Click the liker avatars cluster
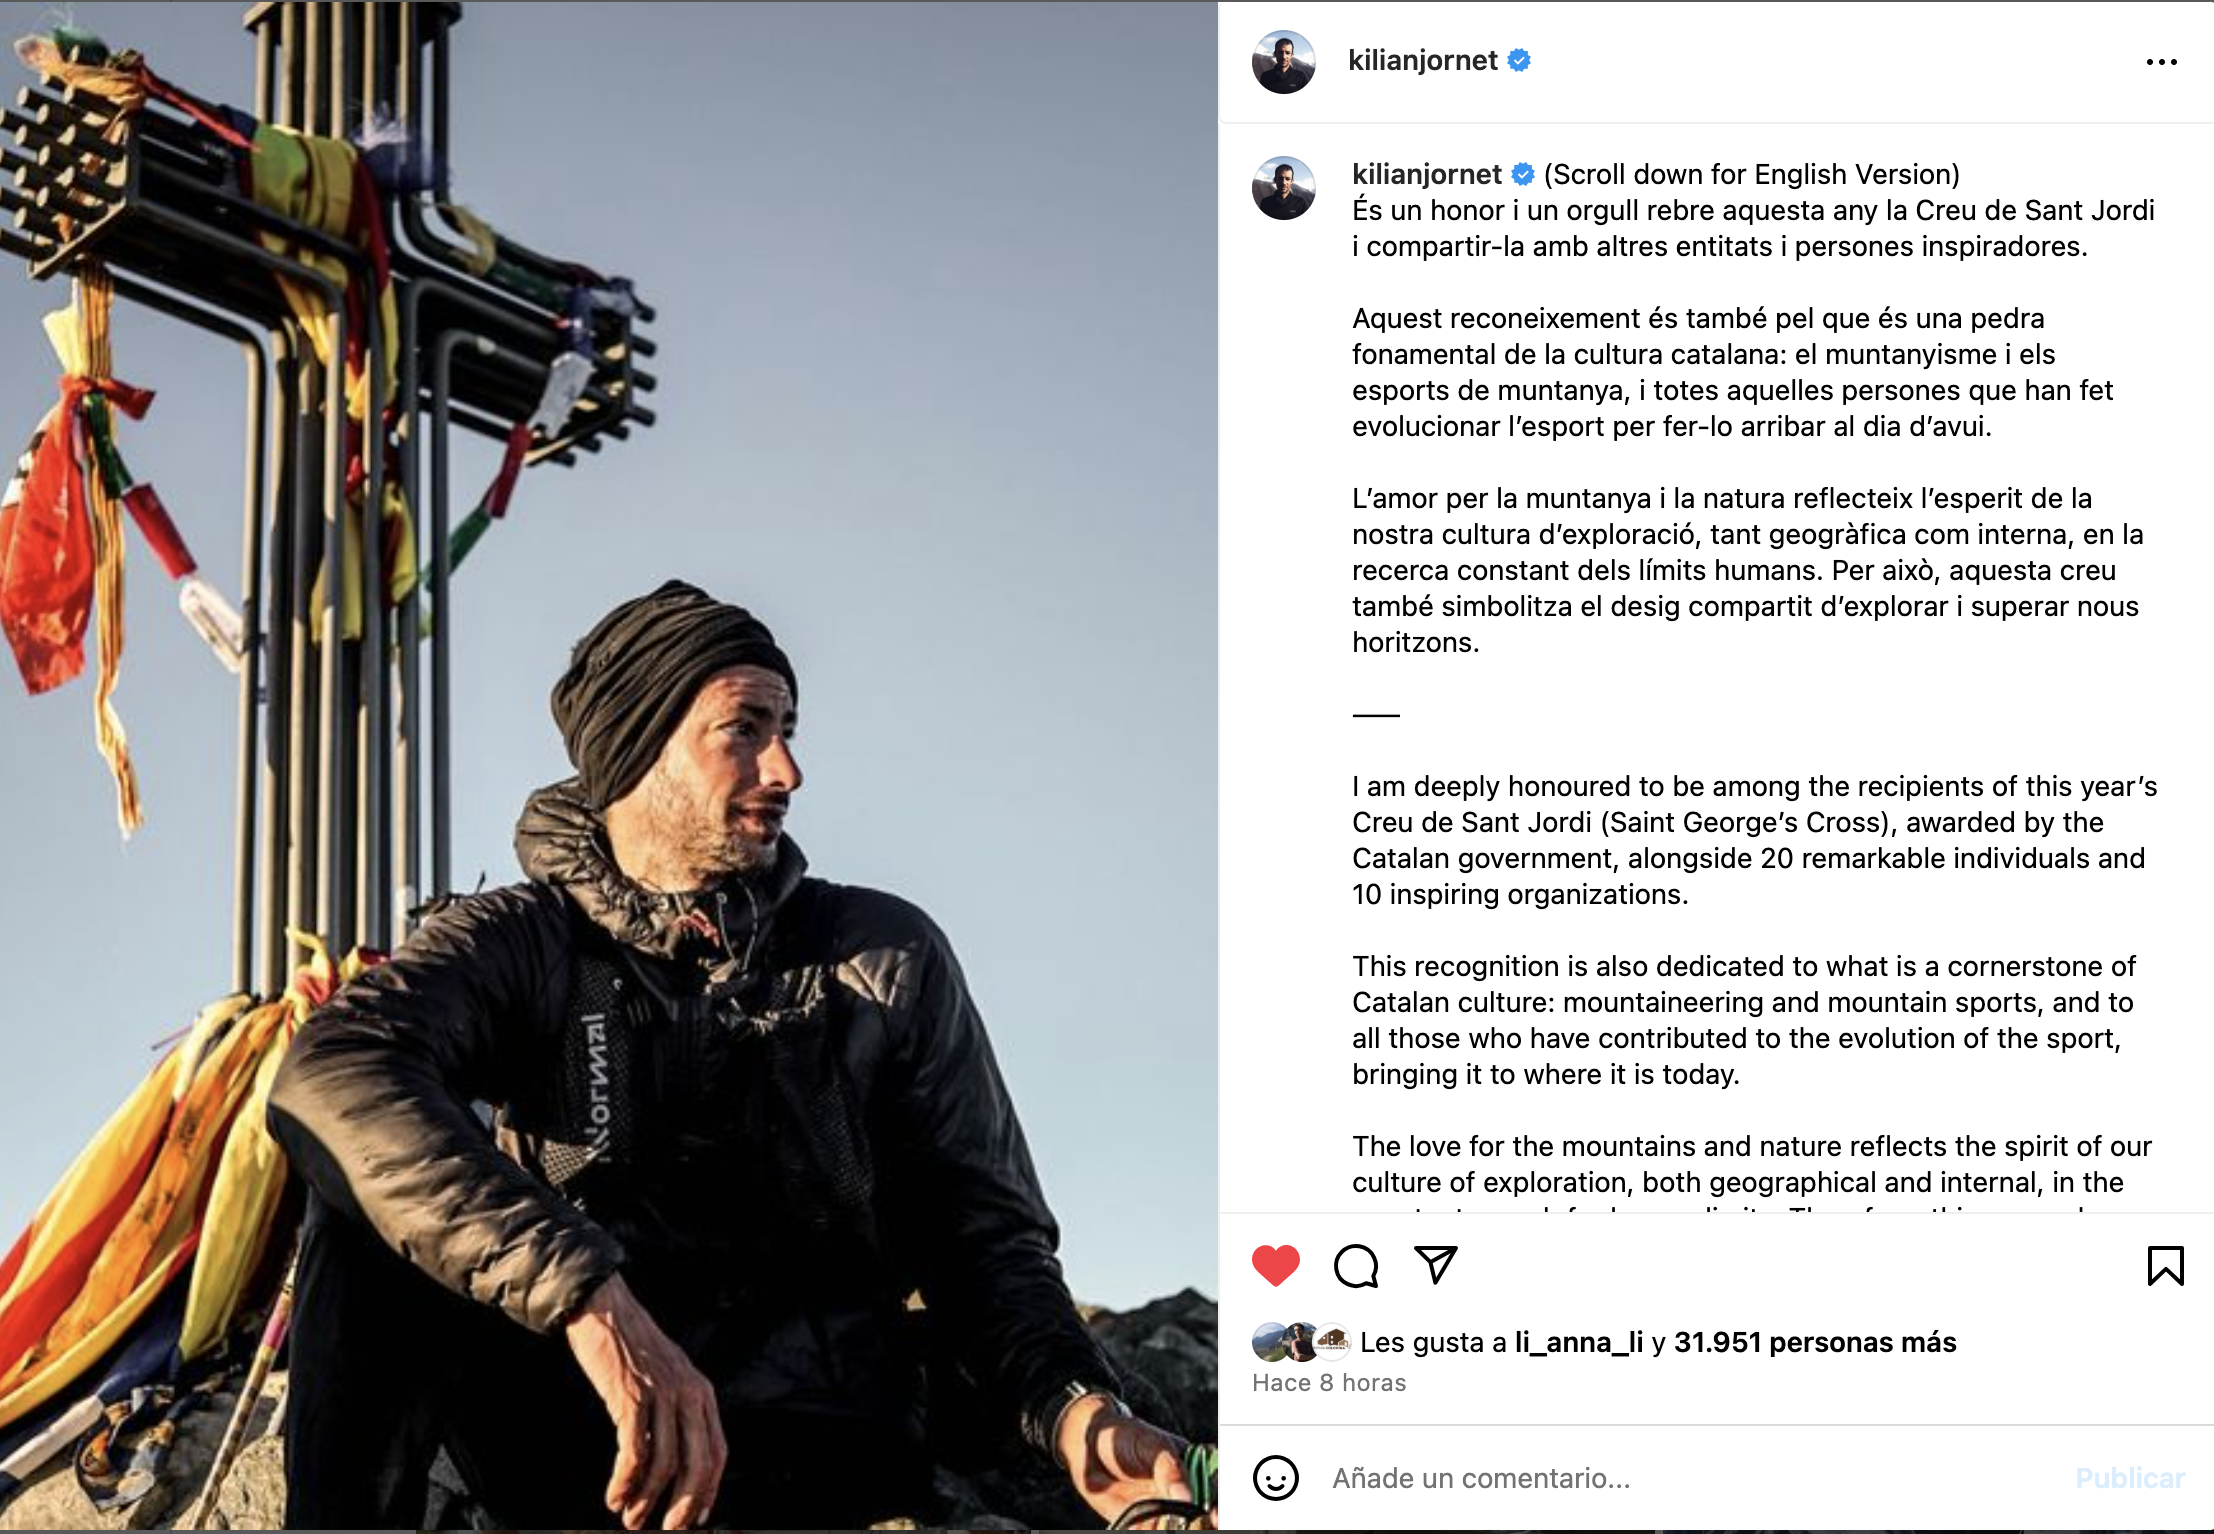2214x1534 pixels. coord(1301,1342)
